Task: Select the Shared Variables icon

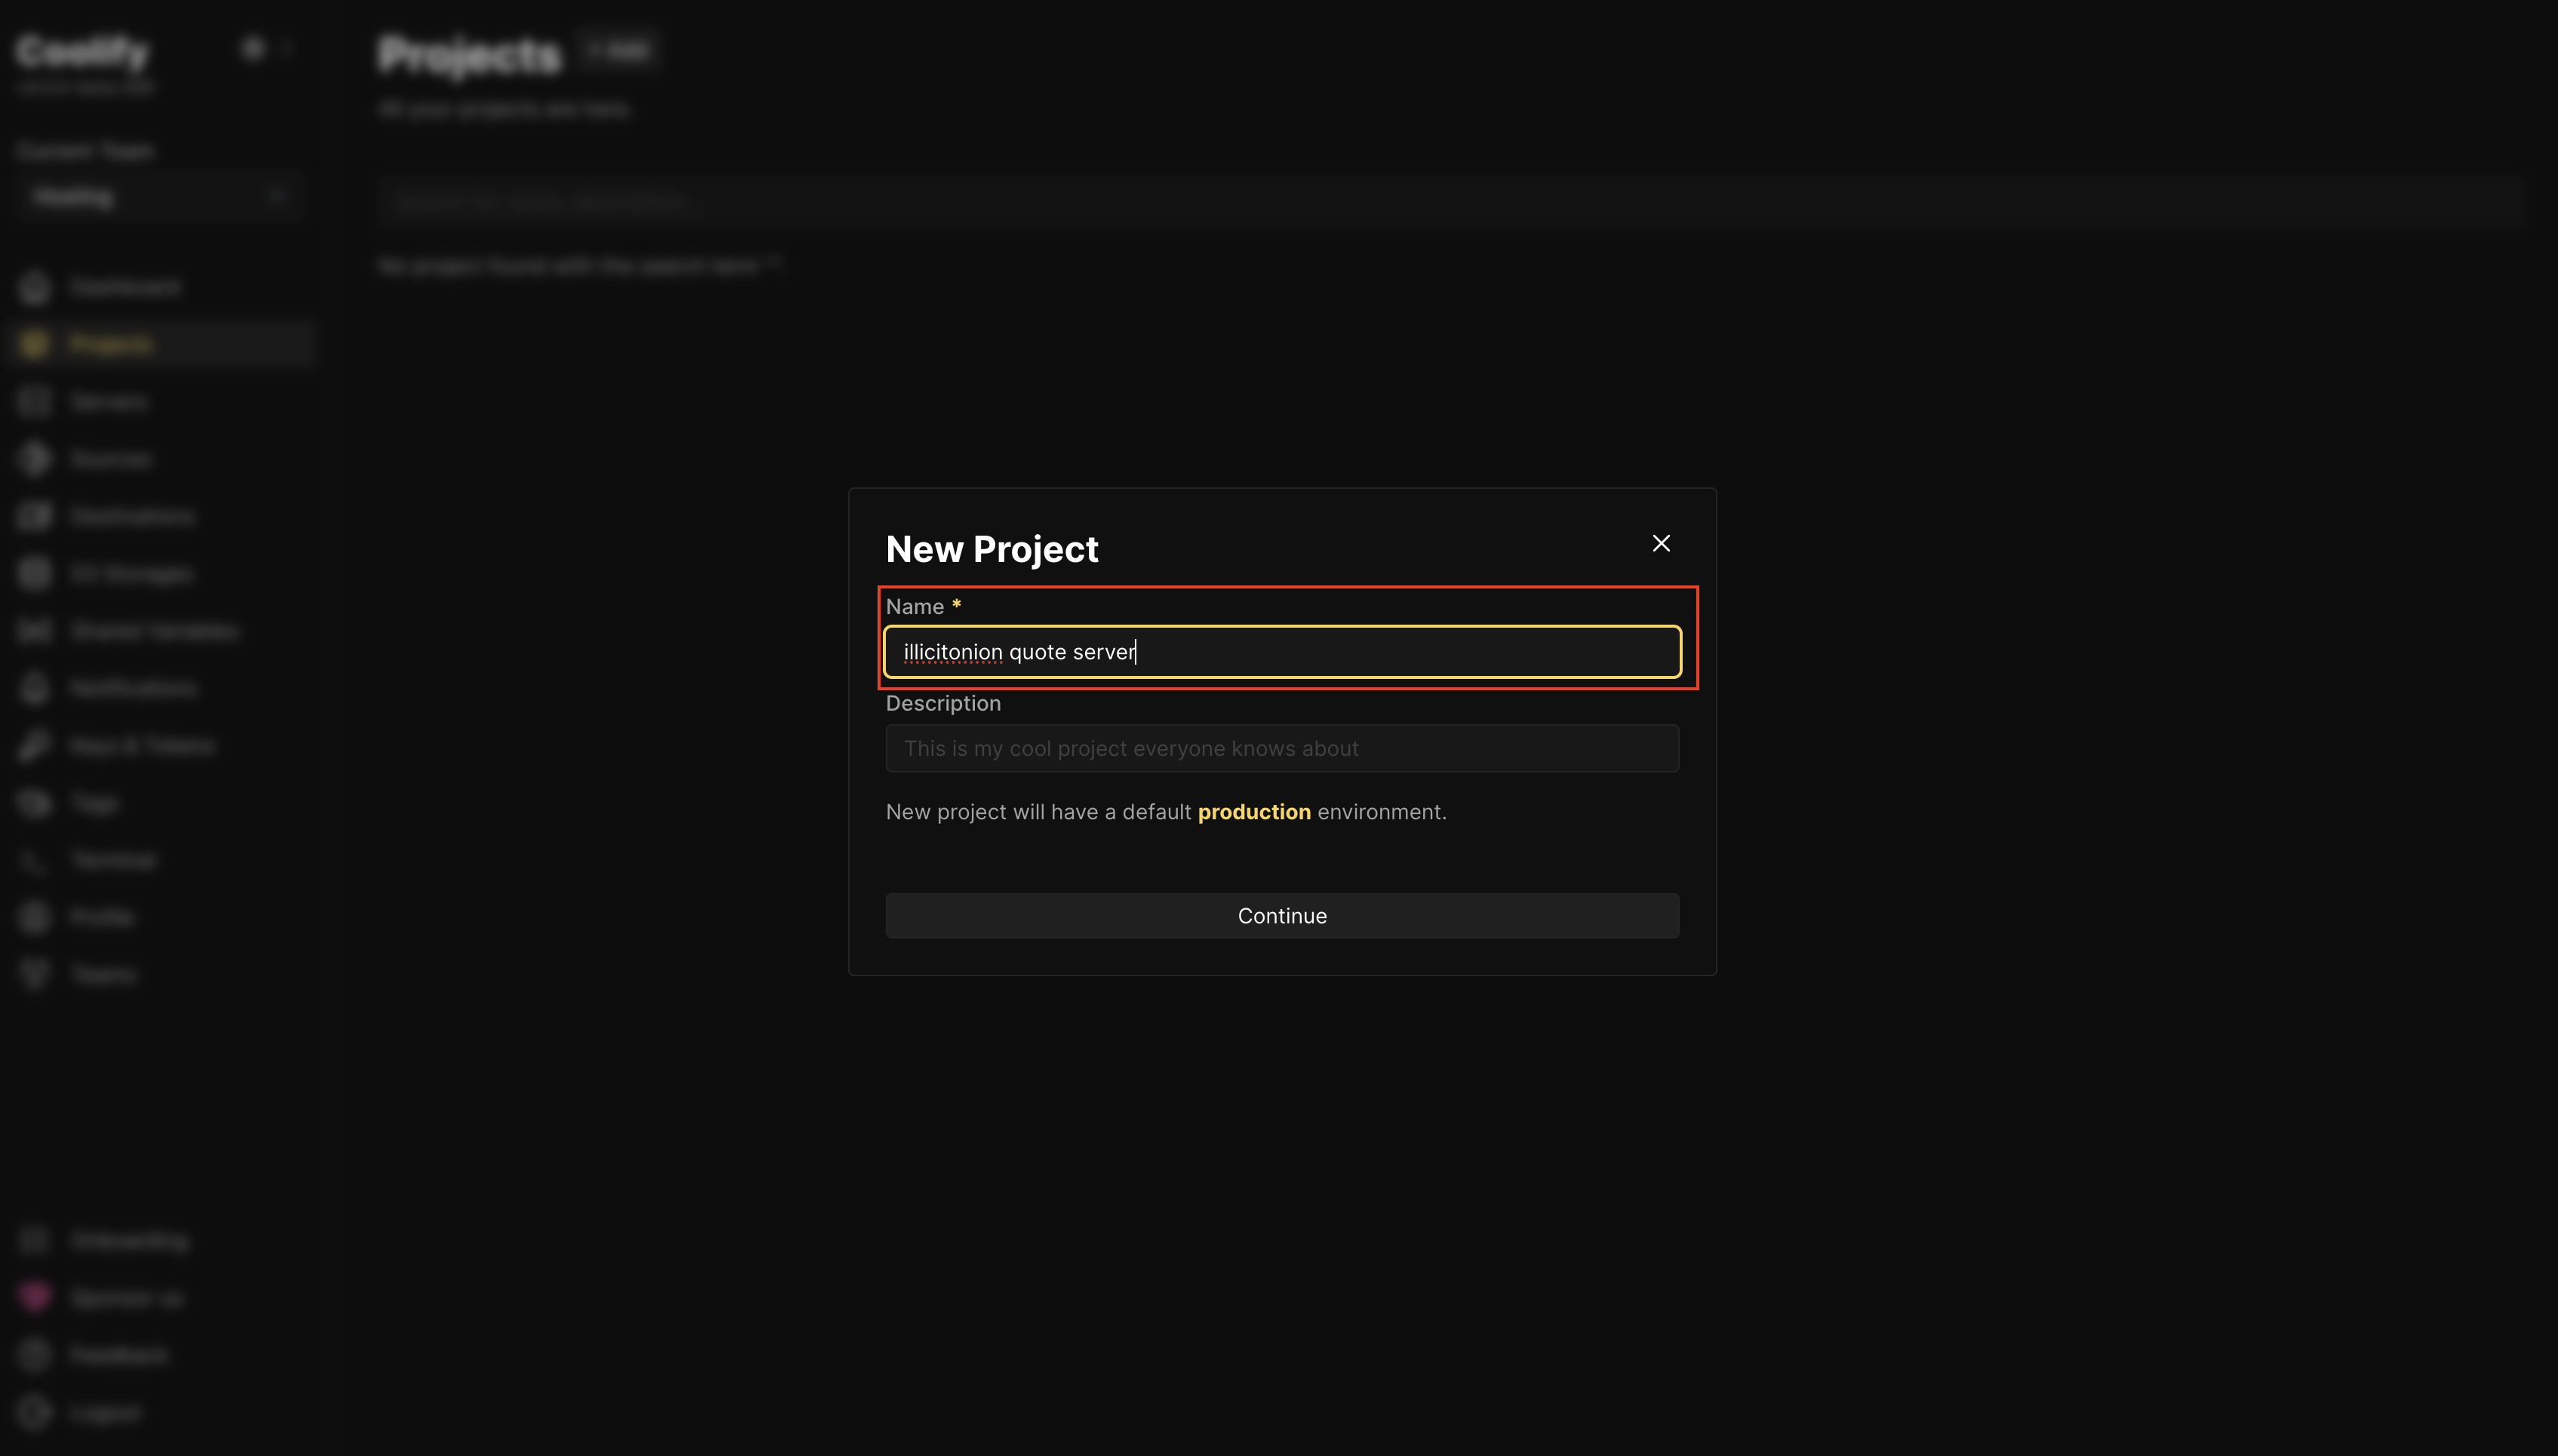Action: click(x=33, y=630)
